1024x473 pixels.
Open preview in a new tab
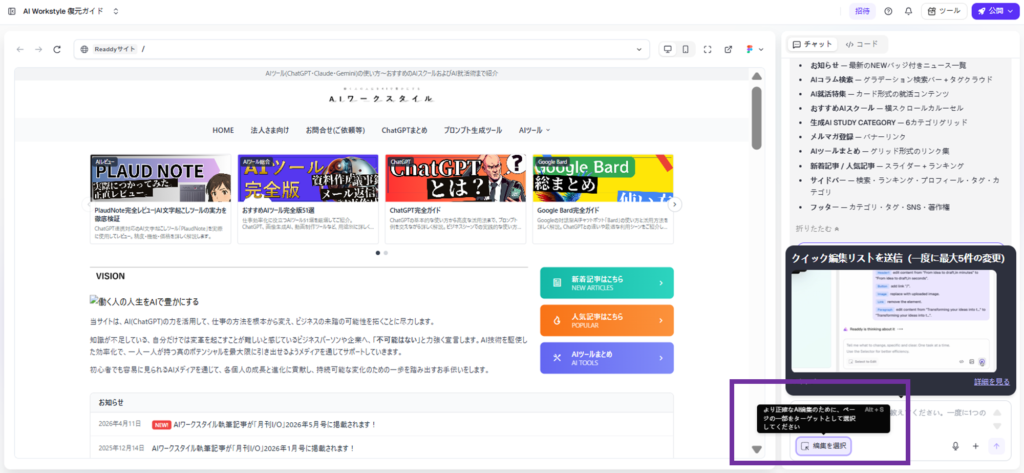pos(728,49)
